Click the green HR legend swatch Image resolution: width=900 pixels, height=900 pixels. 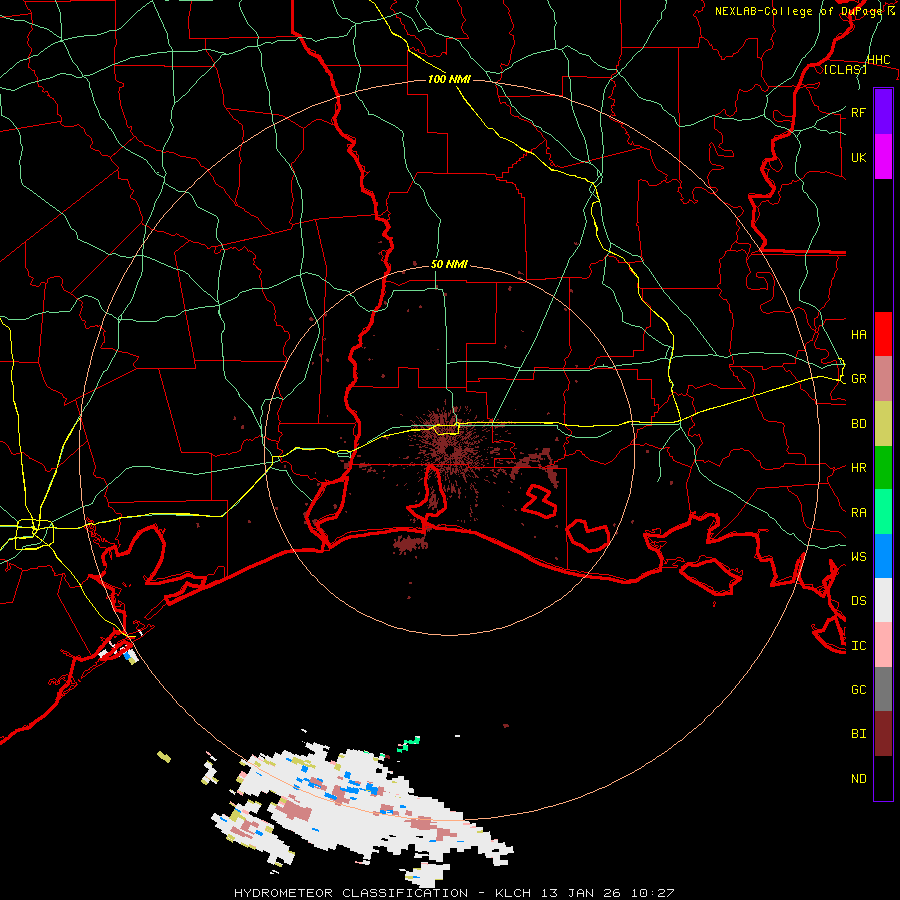click(883, 468)
